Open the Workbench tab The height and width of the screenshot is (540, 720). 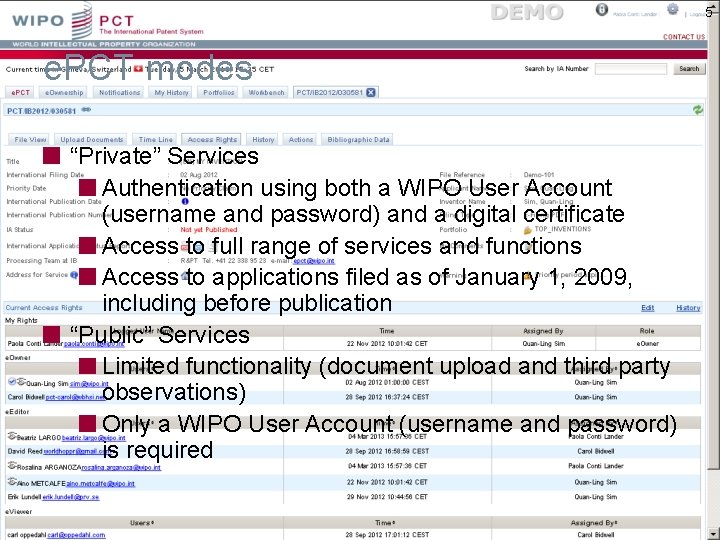pos(266,92)
